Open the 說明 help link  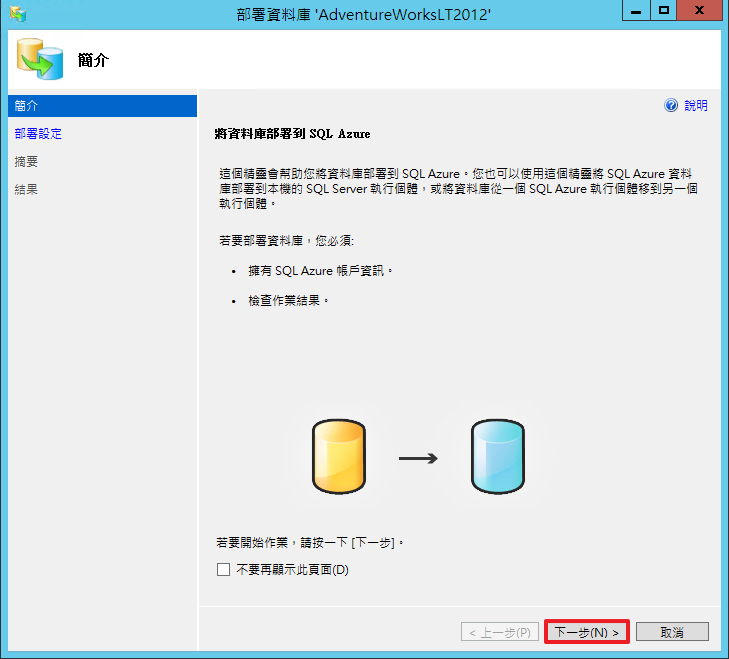tap(696, 106)
